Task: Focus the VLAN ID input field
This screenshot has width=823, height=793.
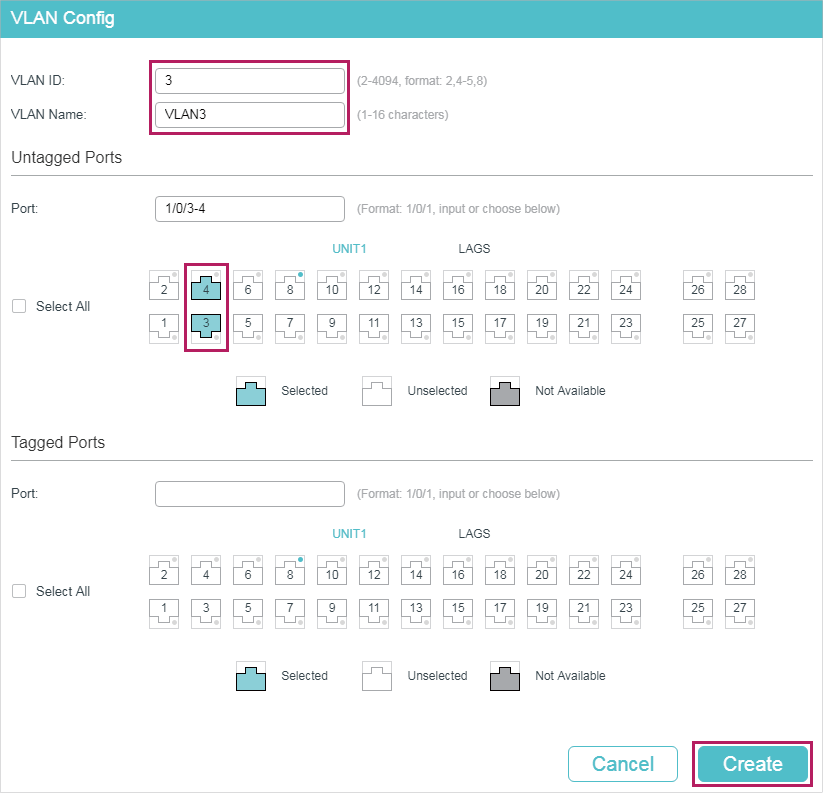Action: (250, 81)
